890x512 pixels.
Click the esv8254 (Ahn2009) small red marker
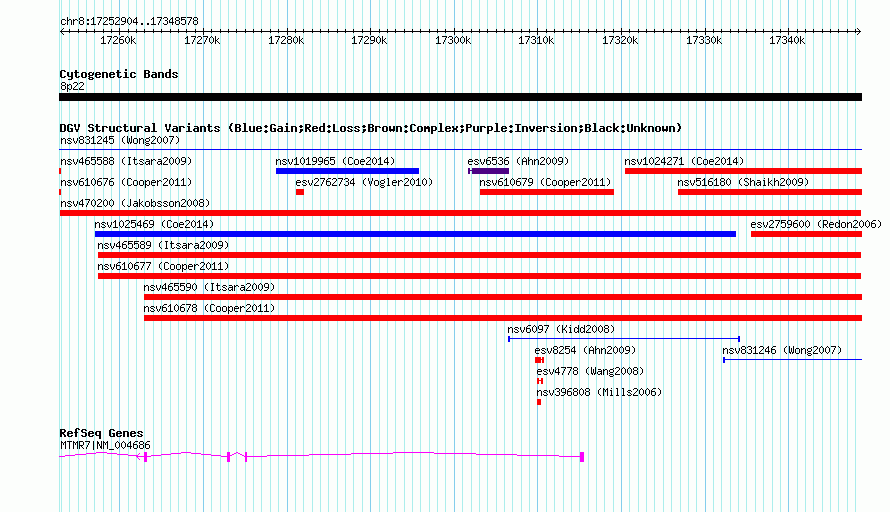click(x=539, y=360)
